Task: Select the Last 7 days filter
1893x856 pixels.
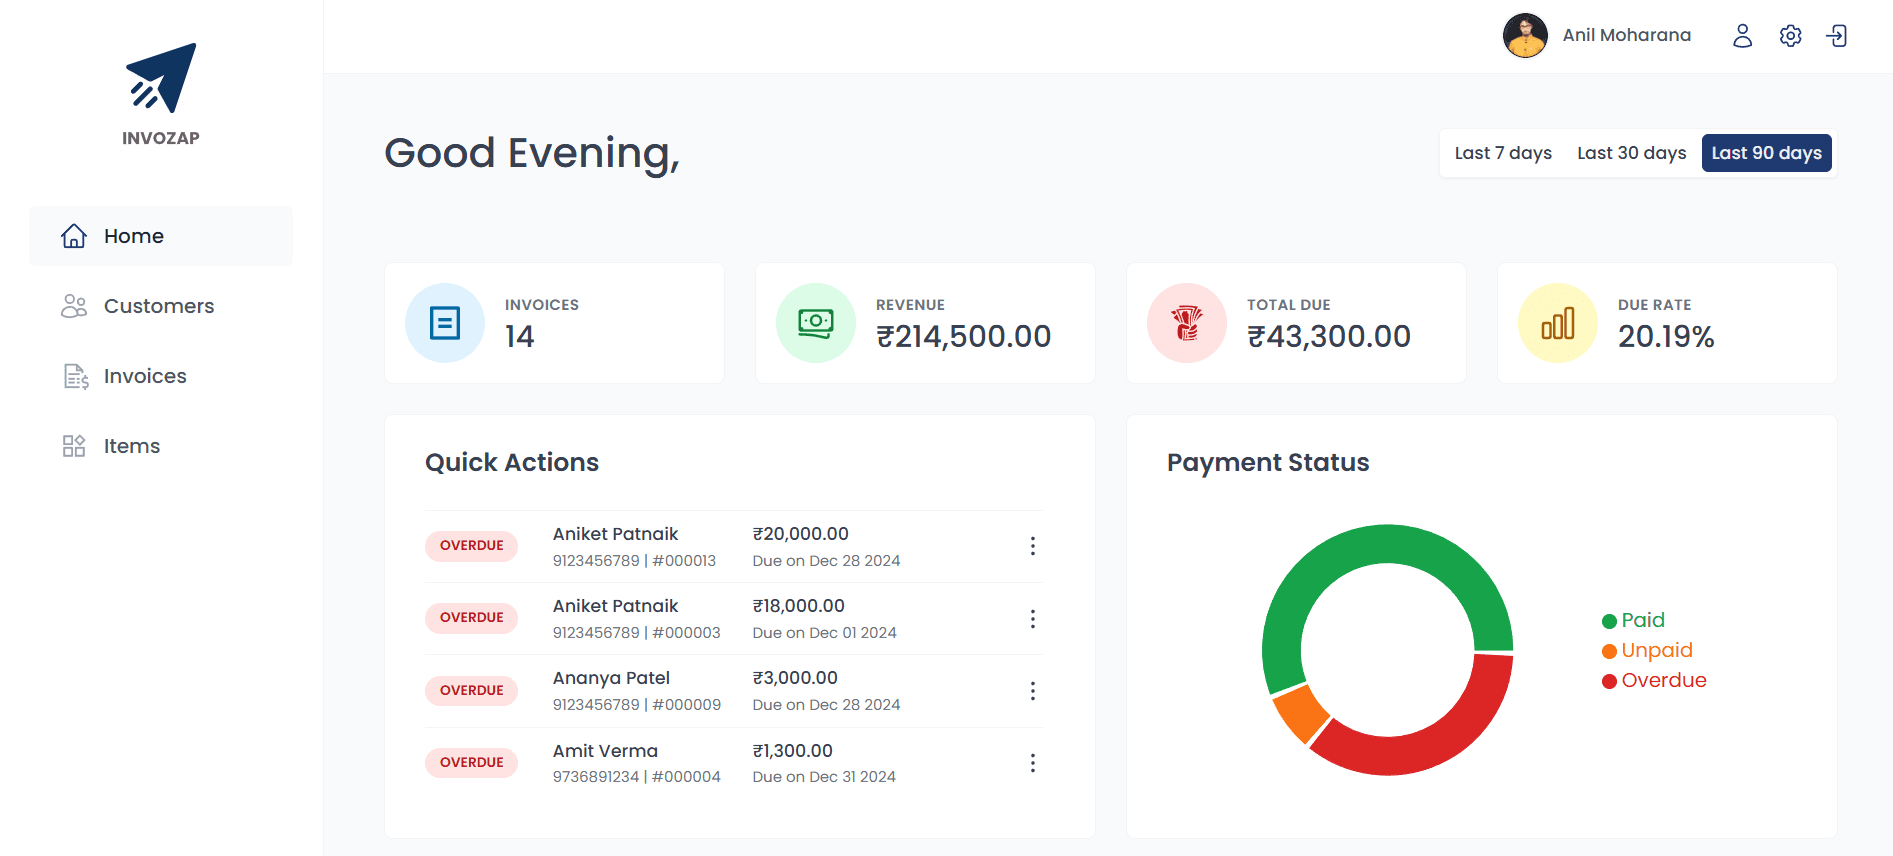Action: [1502, 153]
